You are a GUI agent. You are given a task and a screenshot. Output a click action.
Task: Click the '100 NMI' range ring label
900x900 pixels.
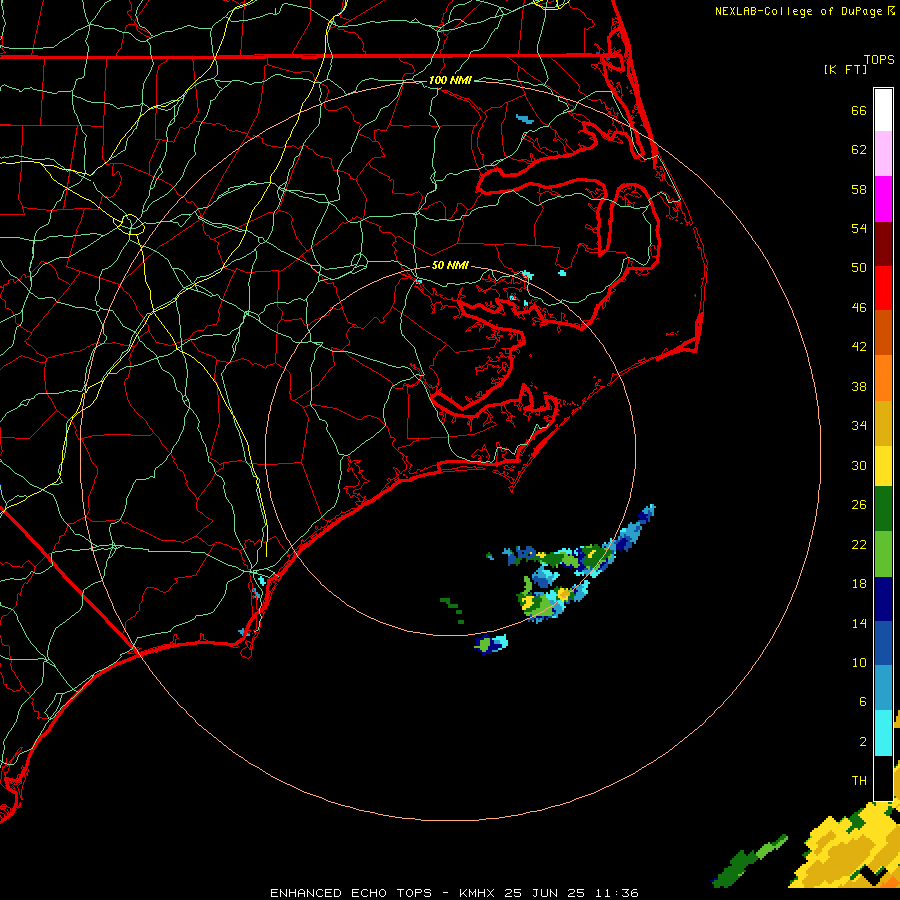tap(450, 80)
